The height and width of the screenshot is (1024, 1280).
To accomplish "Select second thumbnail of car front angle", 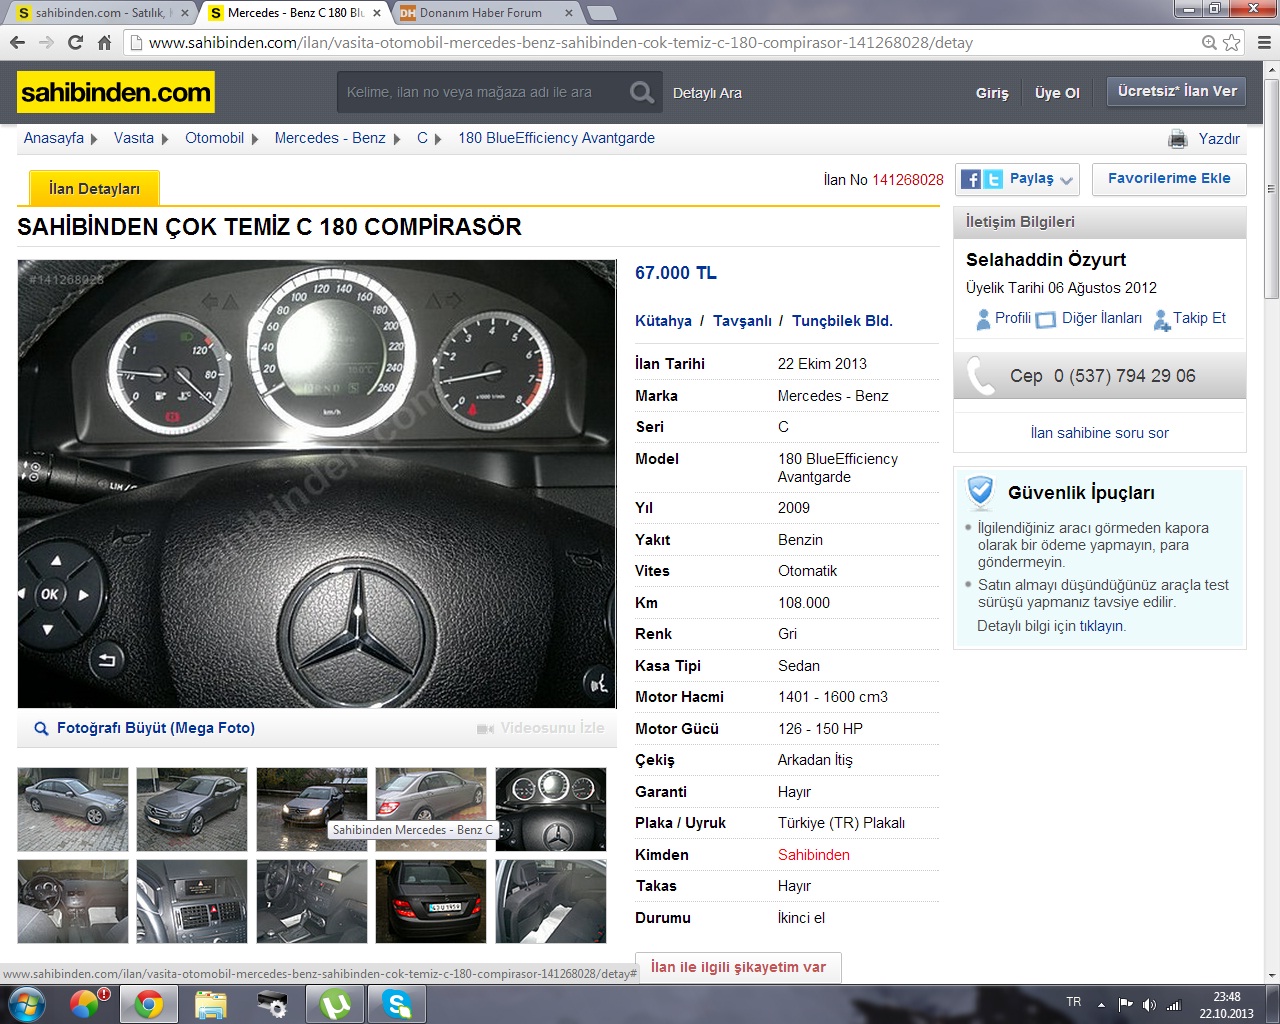I will pos(192,809).
